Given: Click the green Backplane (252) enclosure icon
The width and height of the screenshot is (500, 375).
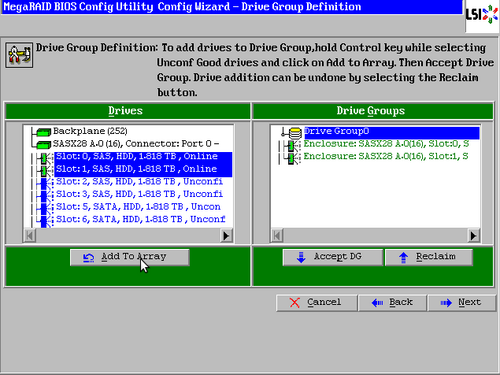Looking at the screenshot, I should [43, 132].
